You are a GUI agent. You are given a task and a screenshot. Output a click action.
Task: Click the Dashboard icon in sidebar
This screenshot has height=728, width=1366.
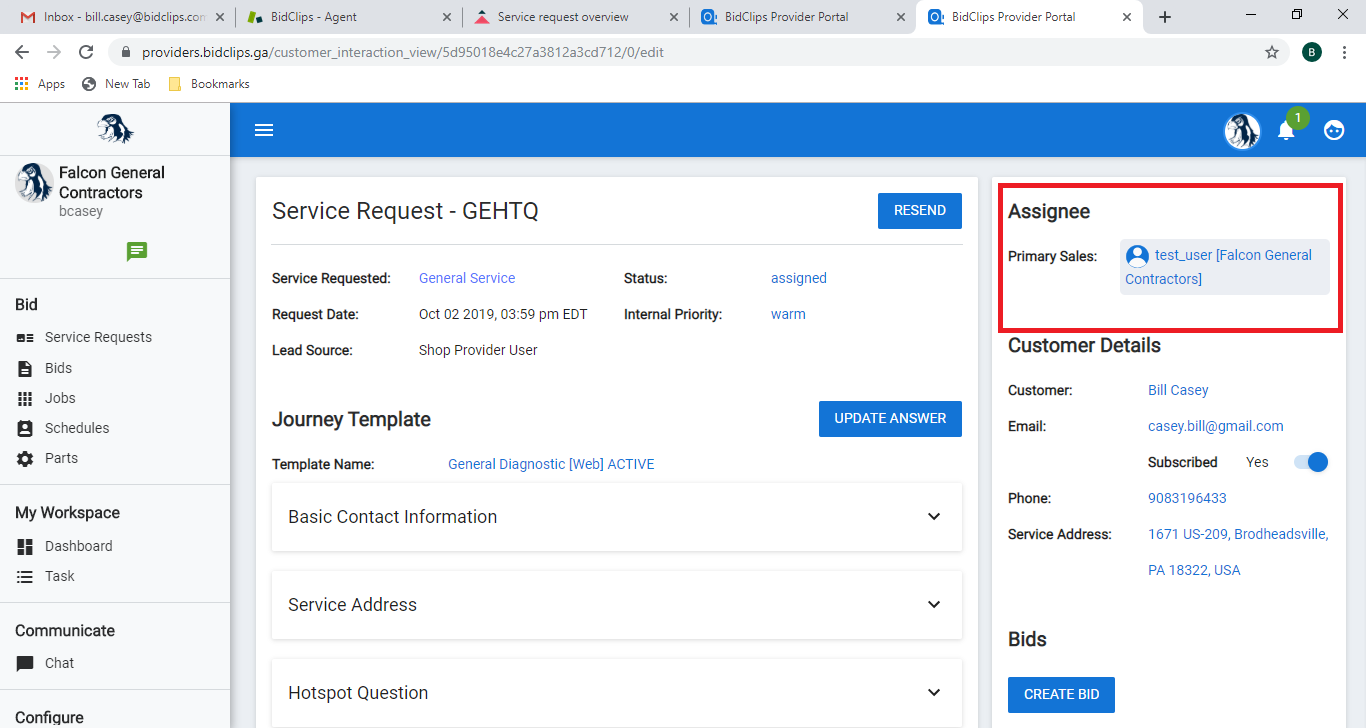tap(25, 546)
